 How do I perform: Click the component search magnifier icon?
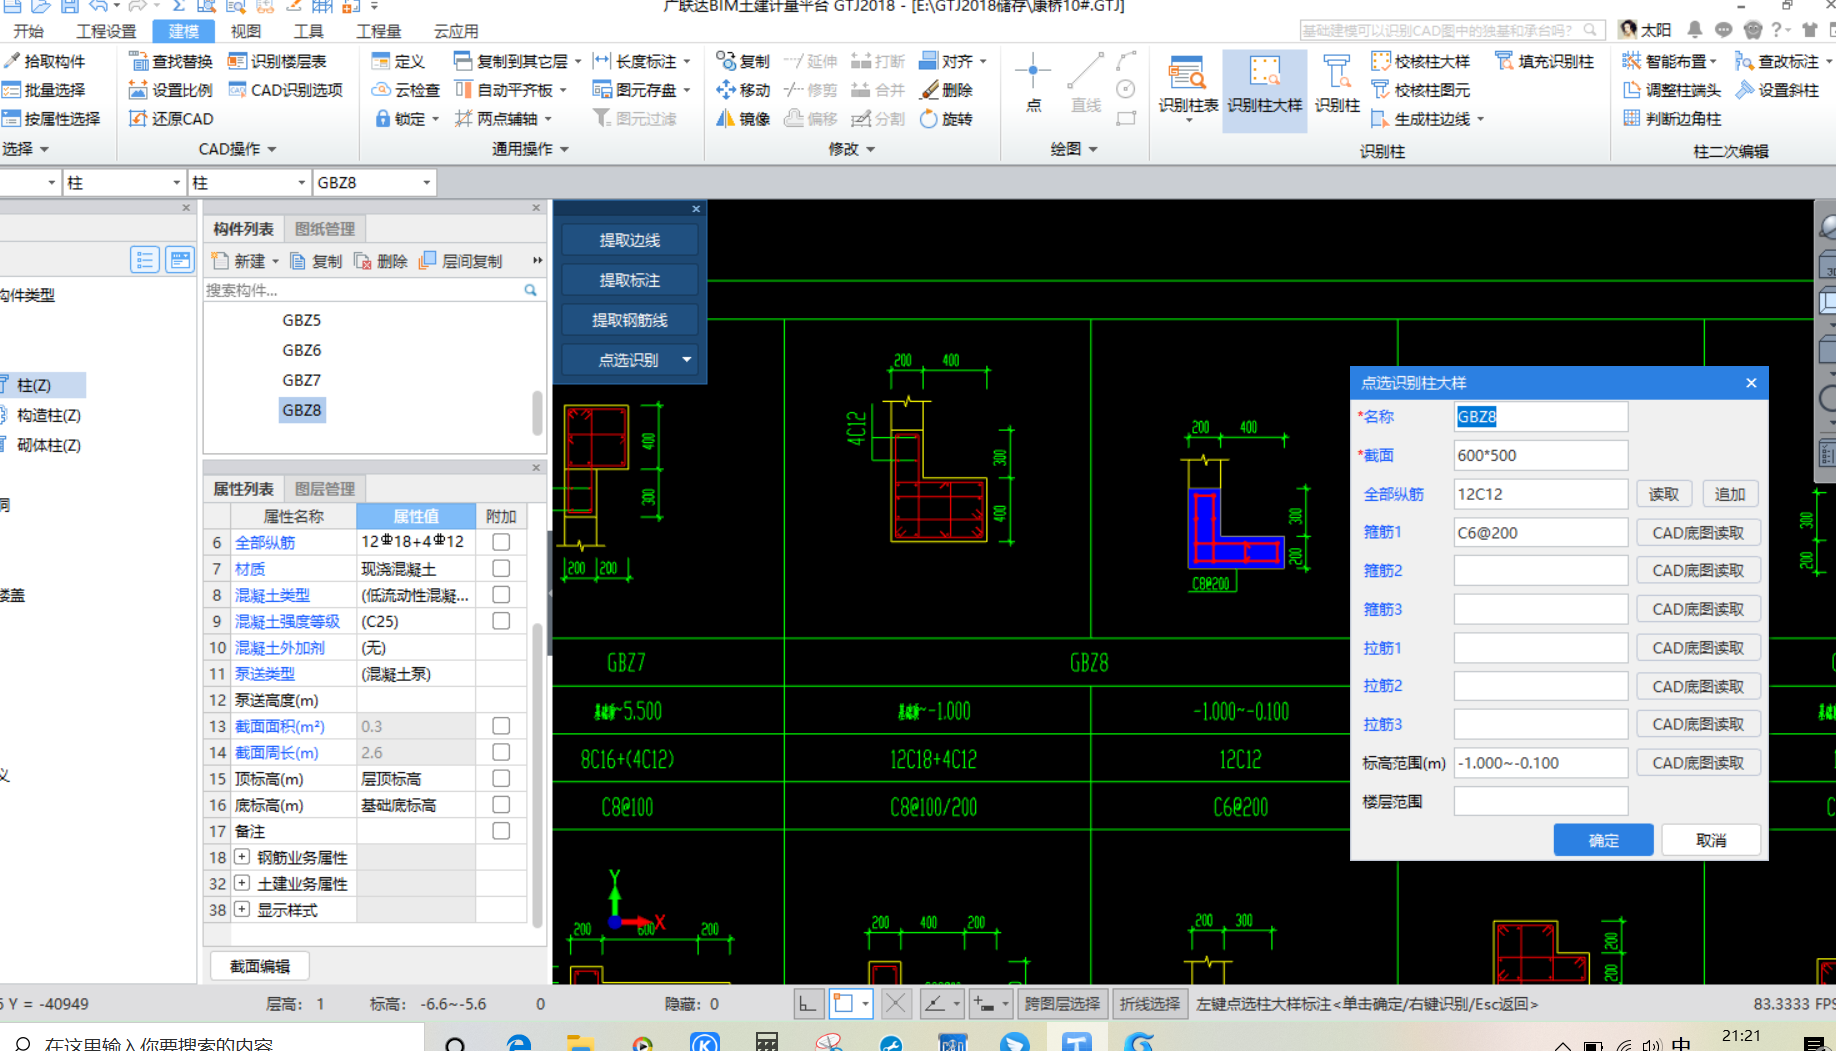point(530,290)
